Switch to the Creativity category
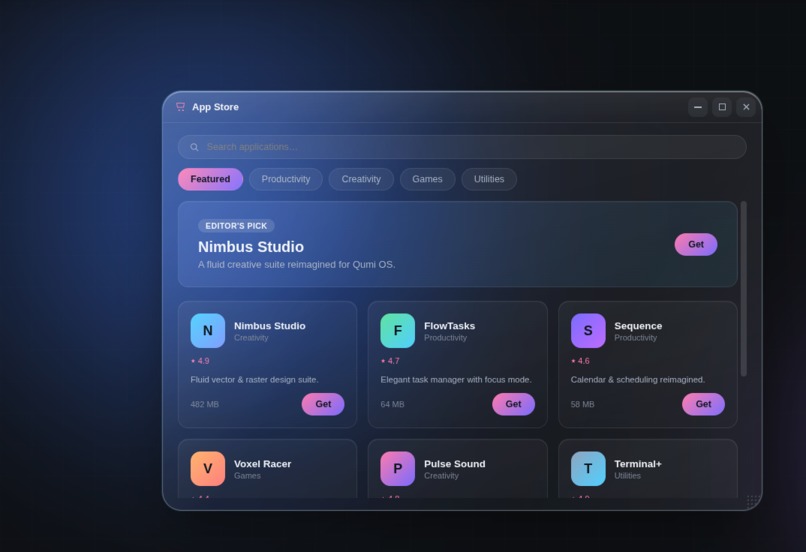806x552 pixels. [x=361, y=179]
